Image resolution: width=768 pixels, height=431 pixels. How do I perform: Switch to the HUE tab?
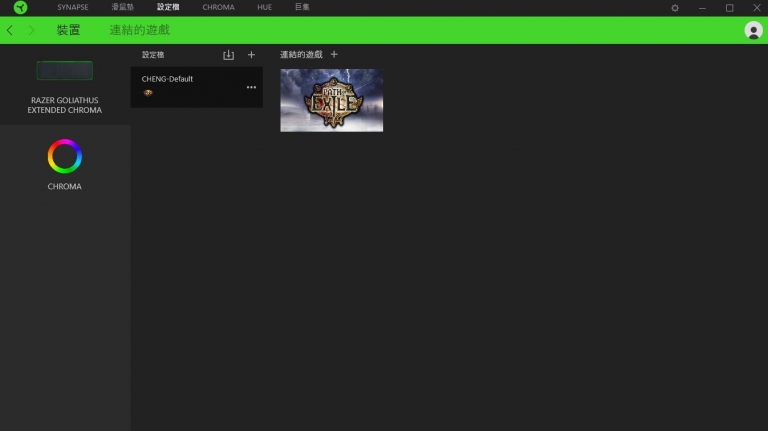pos(264,7)
